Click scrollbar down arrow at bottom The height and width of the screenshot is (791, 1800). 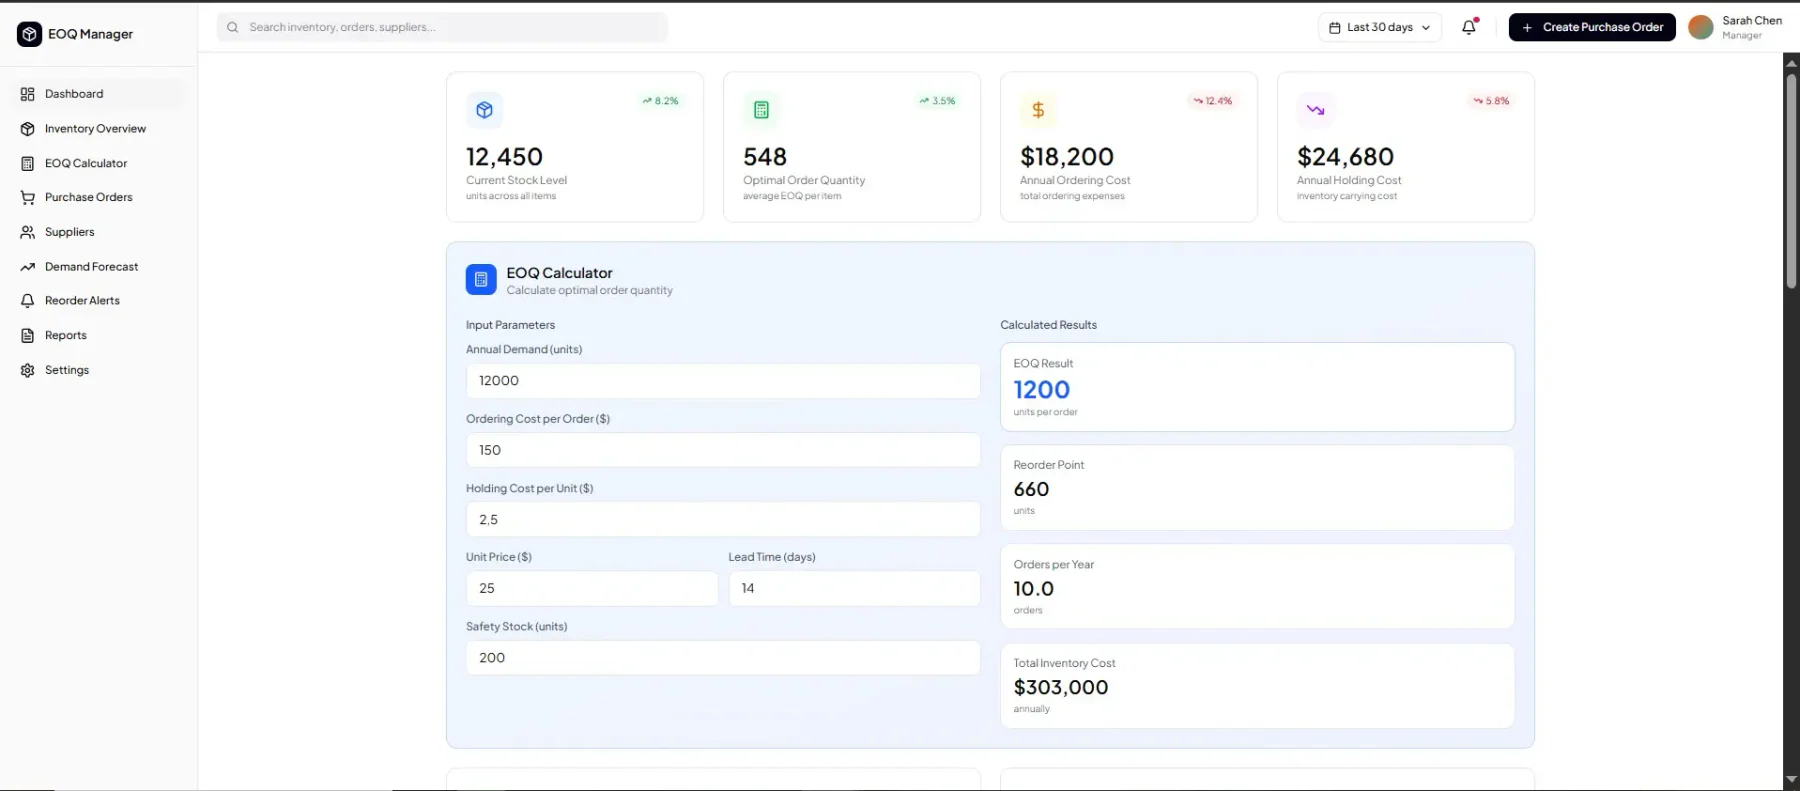pos(1791,780)
